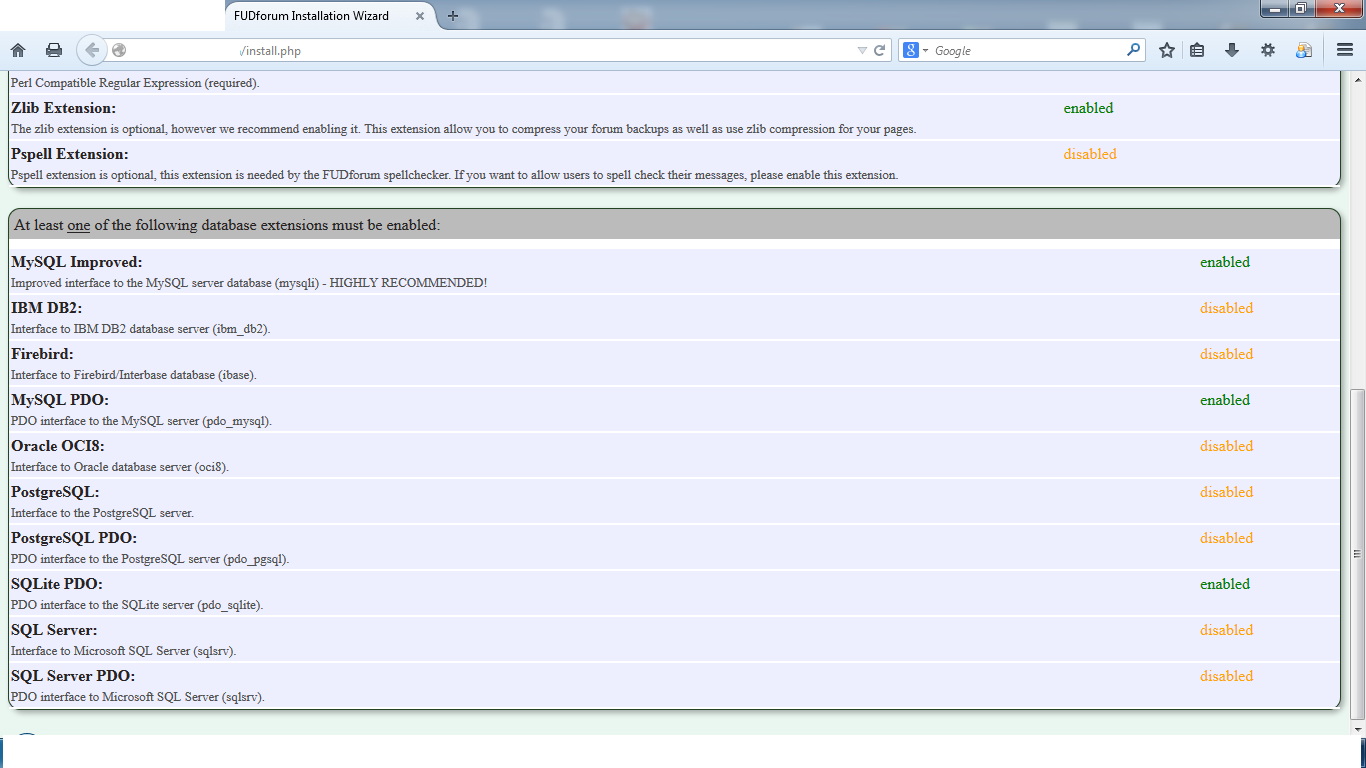Click 'Perl Compatible Regular Expression (required).' text
The image size is (1366, 768).
pyautogui.click(x=135, y=83)
